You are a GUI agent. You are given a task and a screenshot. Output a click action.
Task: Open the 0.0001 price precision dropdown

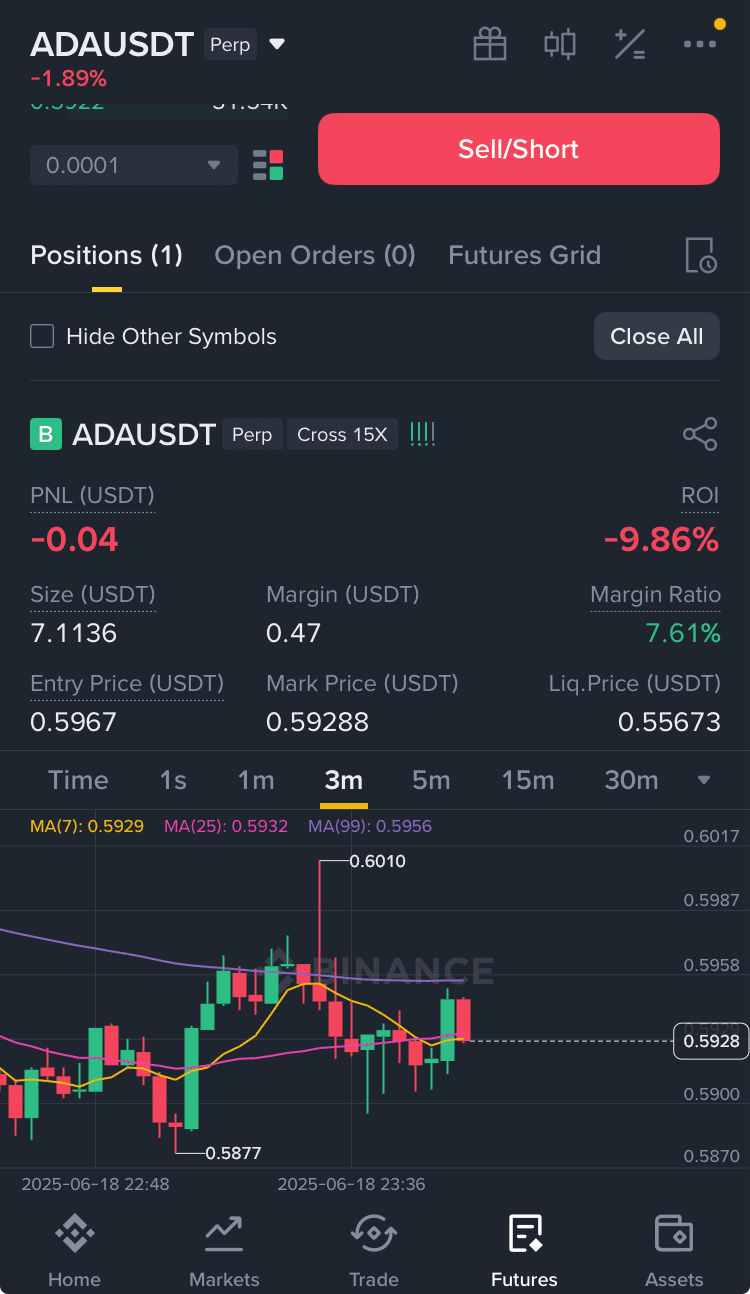(x=134, y=165)
